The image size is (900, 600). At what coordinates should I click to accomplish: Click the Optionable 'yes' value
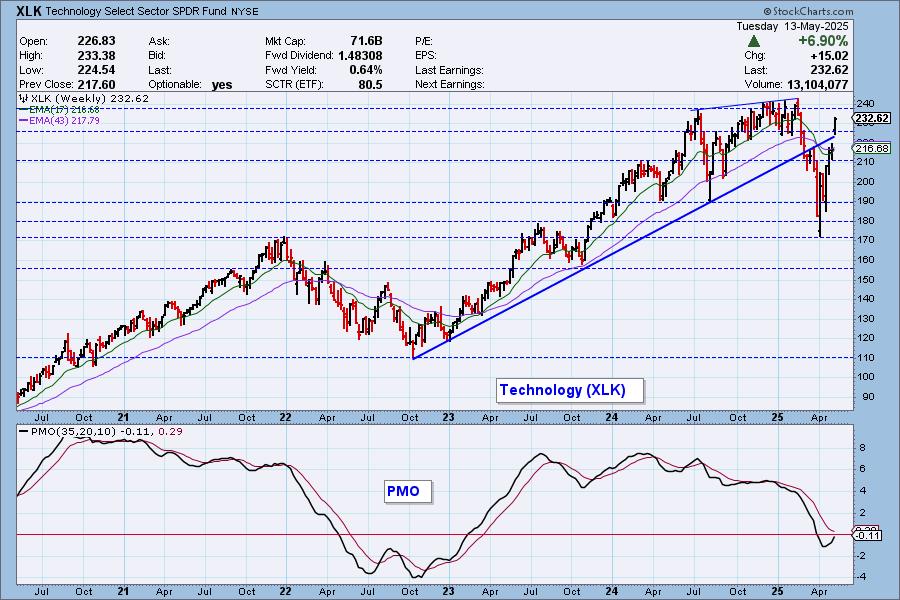[222, 85]
